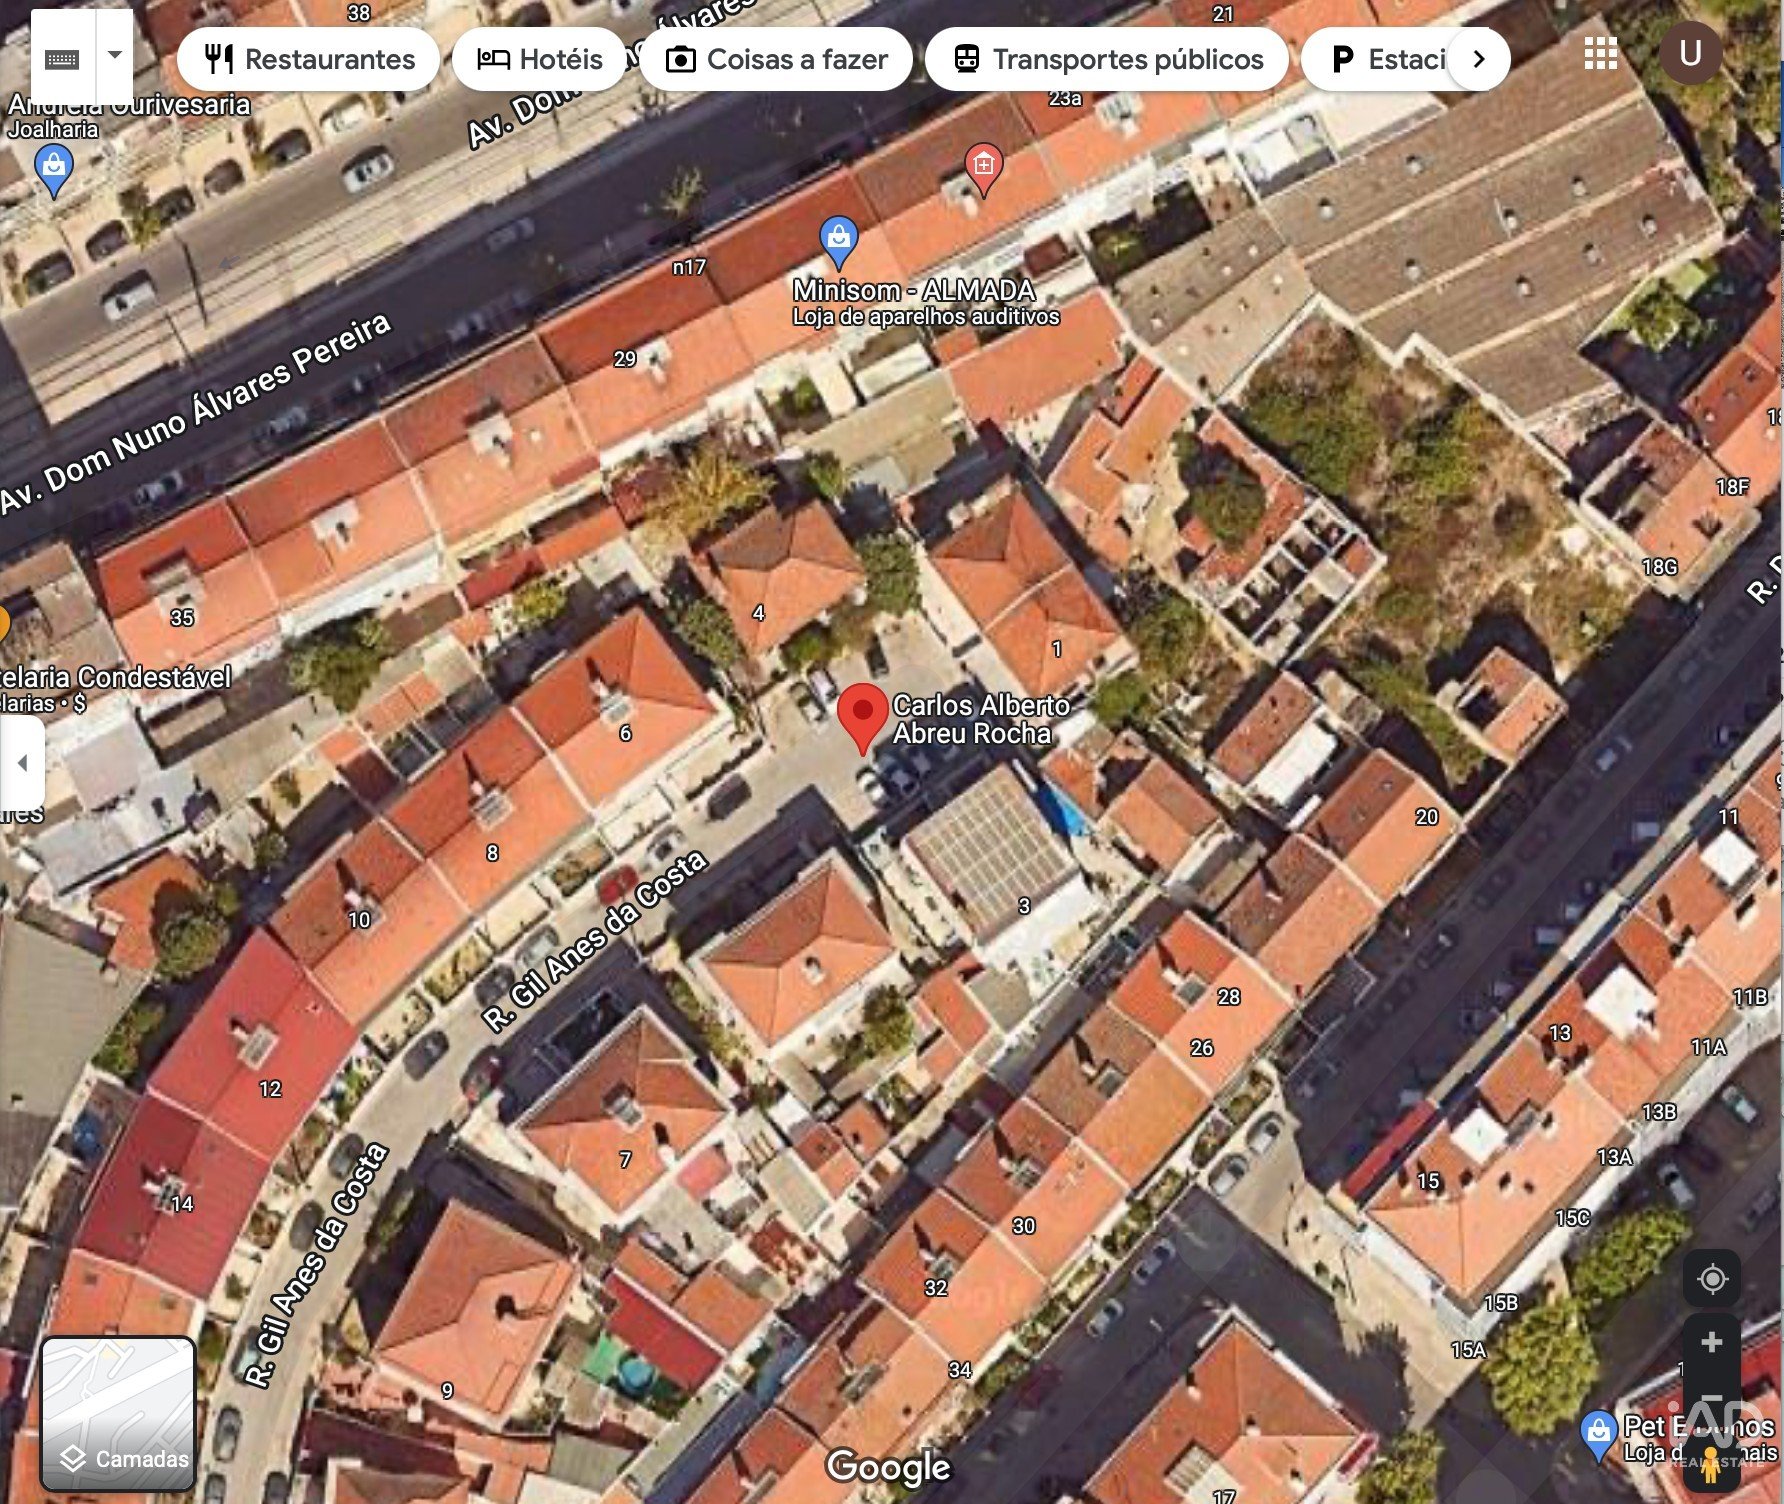Expand the collapsed side panel arrow
This screenshot has width=1784, height=1504.
(22, 763)
